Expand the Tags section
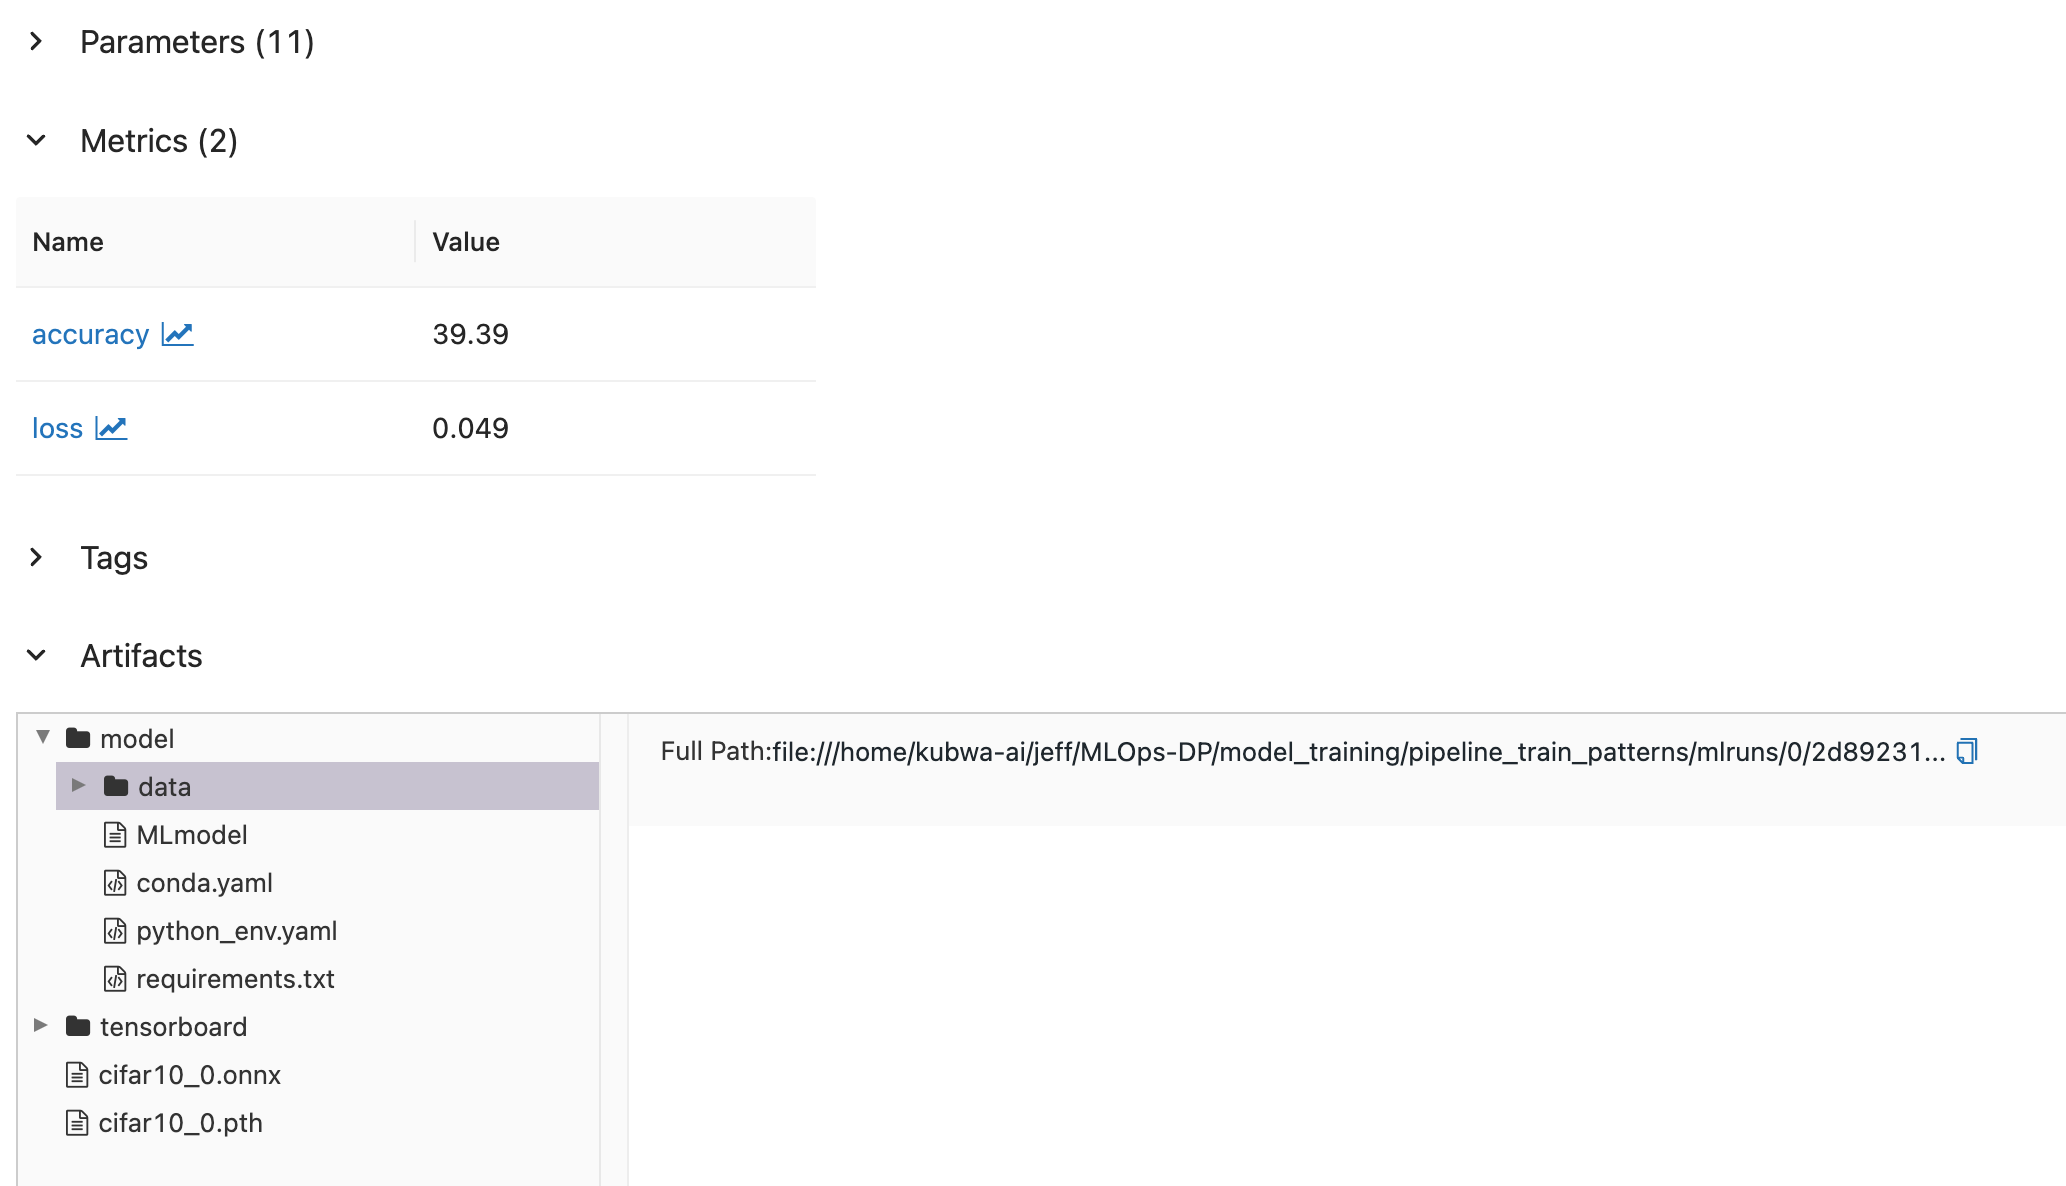Image resolution: width=2066 pixels, height=1186 pixels. click(36, 558)
